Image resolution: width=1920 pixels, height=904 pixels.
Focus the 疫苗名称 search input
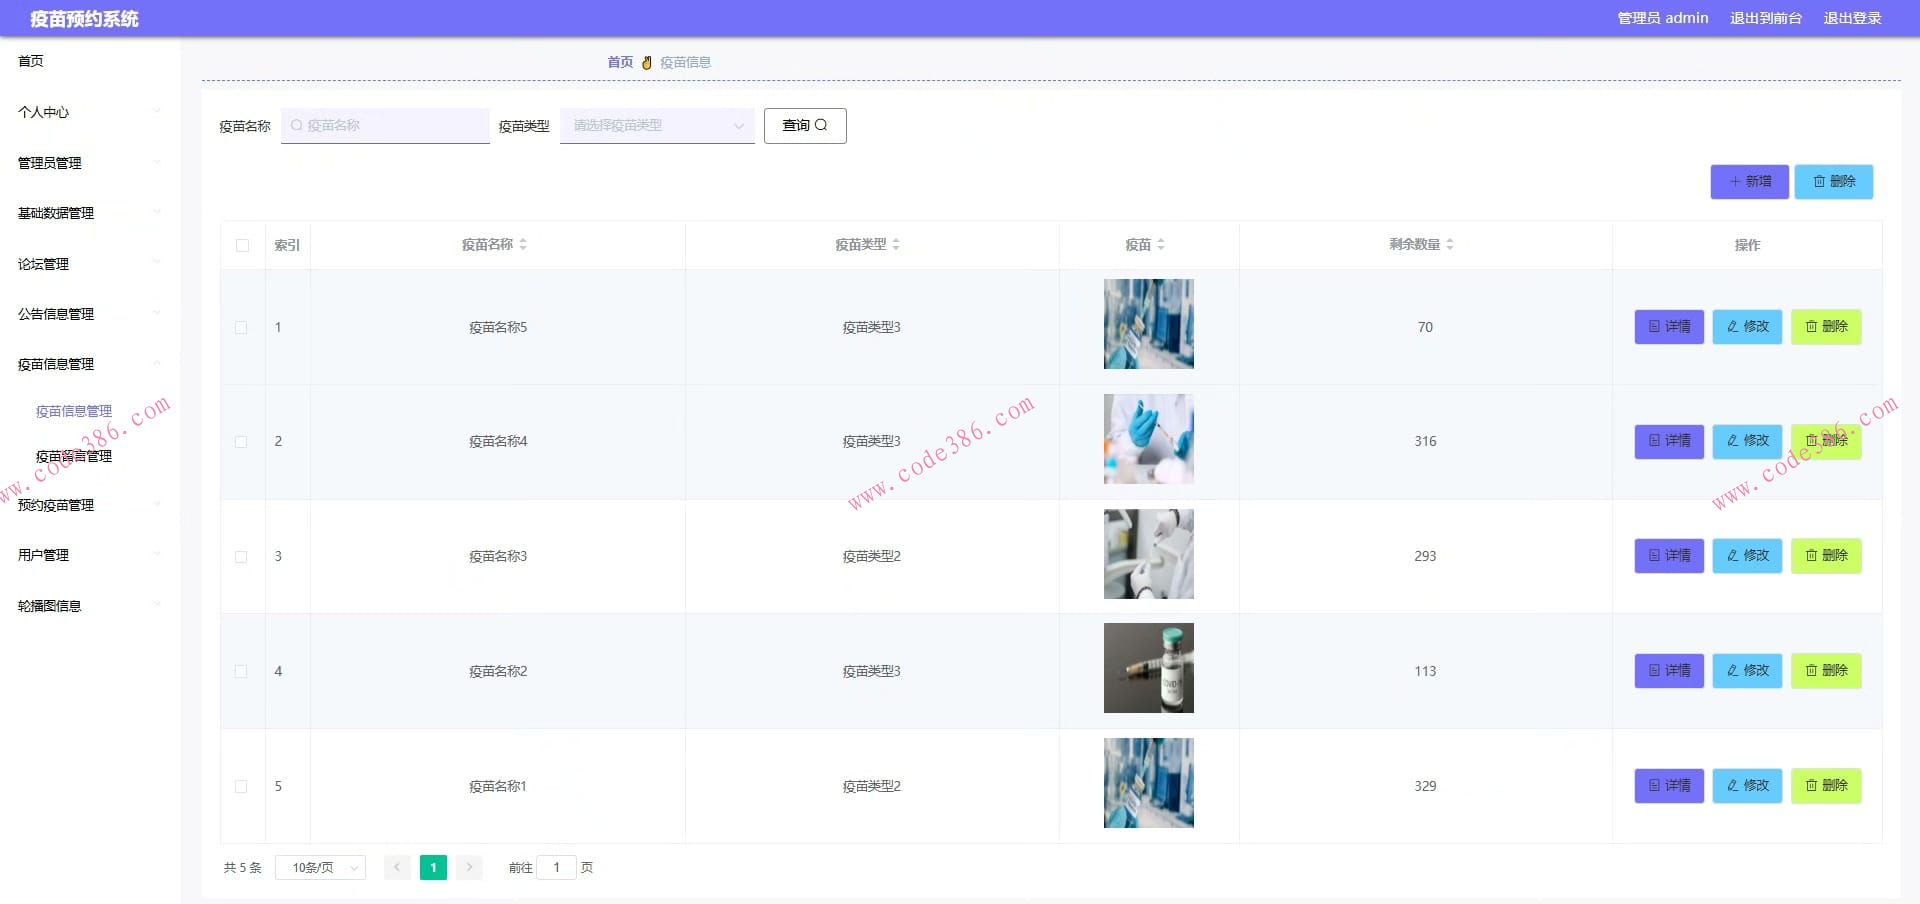(x=385, y=126)
